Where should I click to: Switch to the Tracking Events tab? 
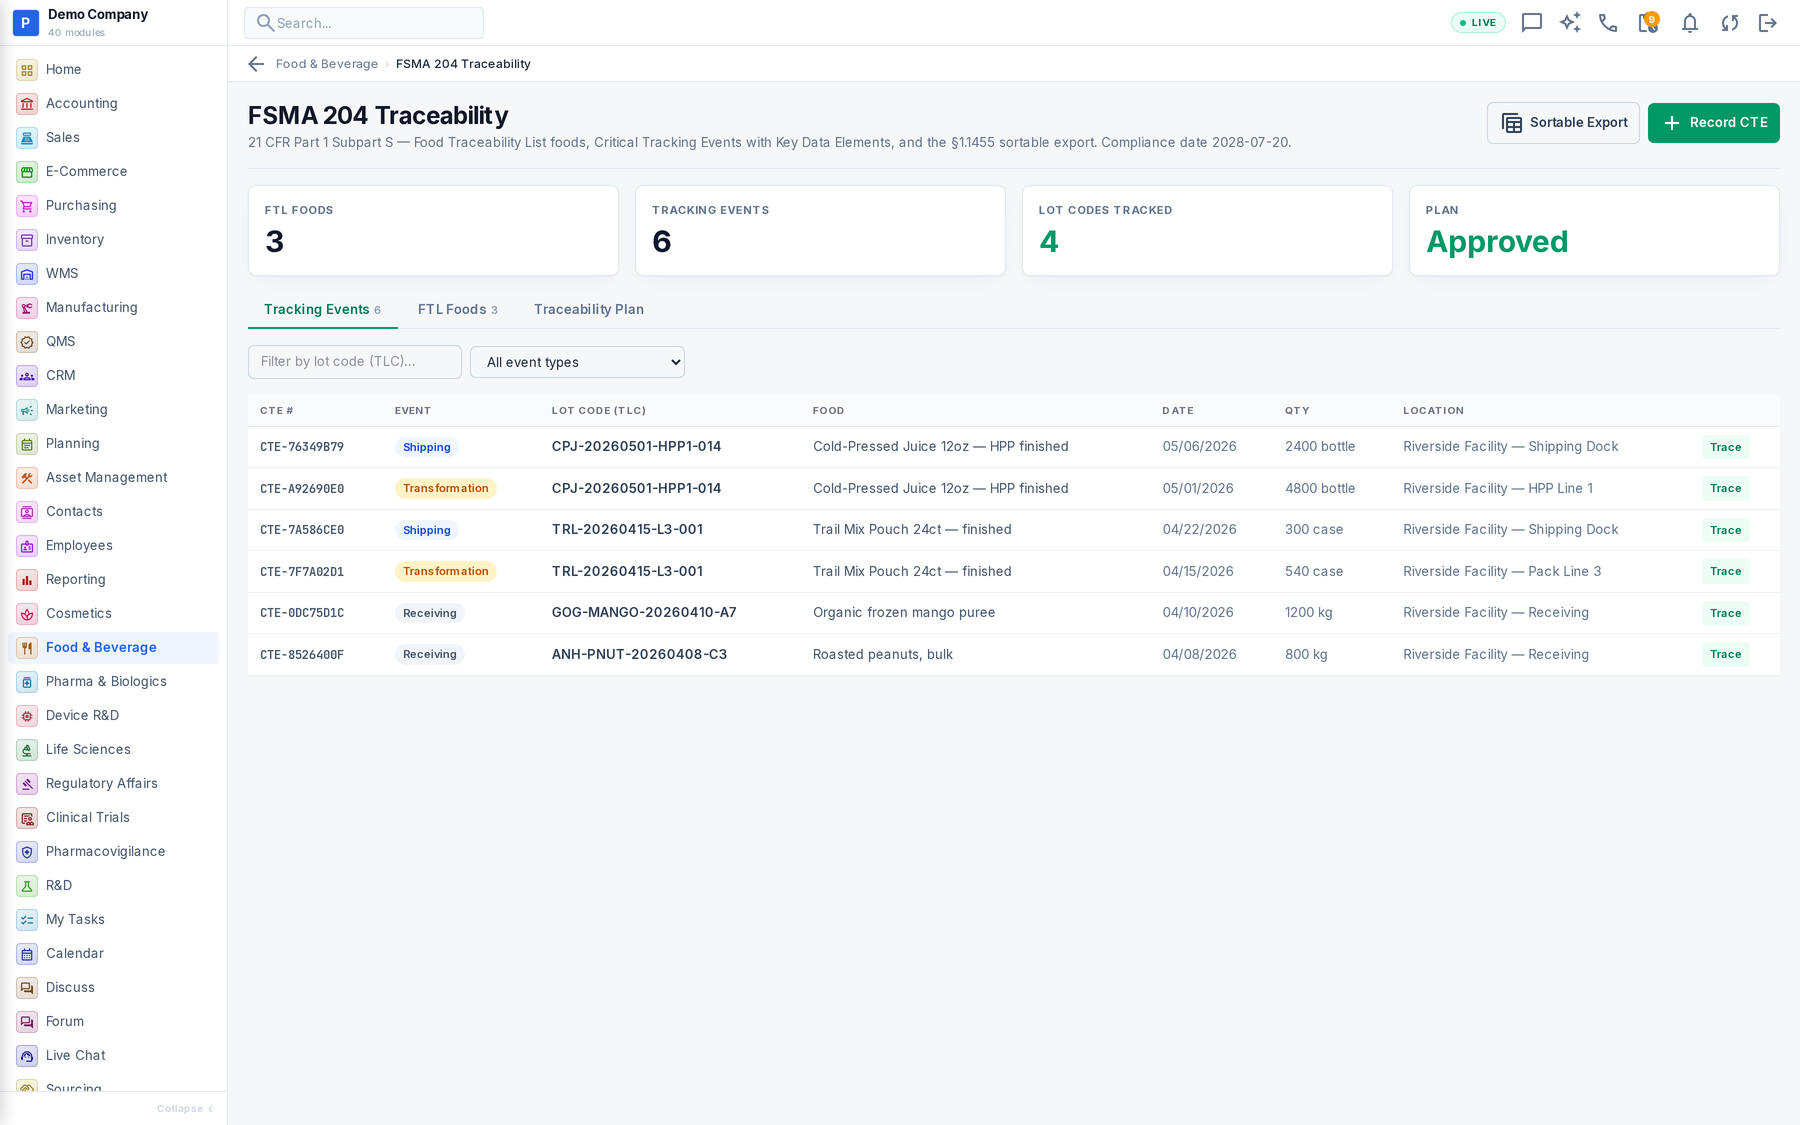[322, 310]
